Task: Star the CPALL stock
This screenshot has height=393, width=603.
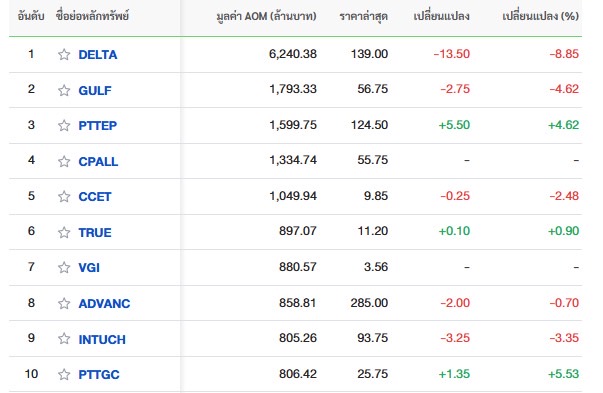Action: [x=64, y=161]
